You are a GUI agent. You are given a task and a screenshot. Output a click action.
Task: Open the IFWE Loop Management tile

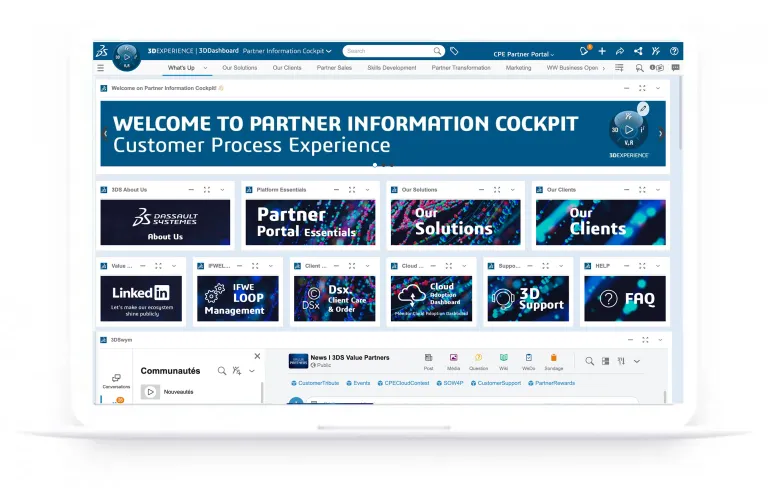pos(238,298)
